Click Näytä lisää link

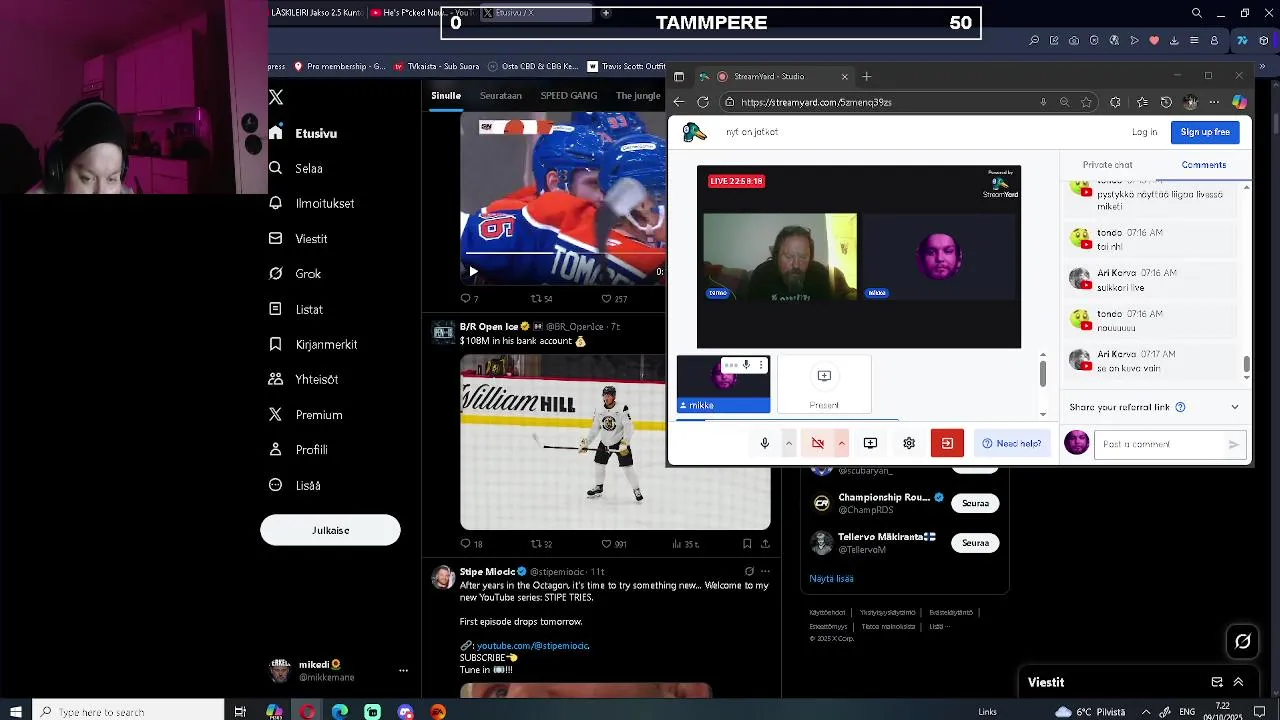[831, 578]
